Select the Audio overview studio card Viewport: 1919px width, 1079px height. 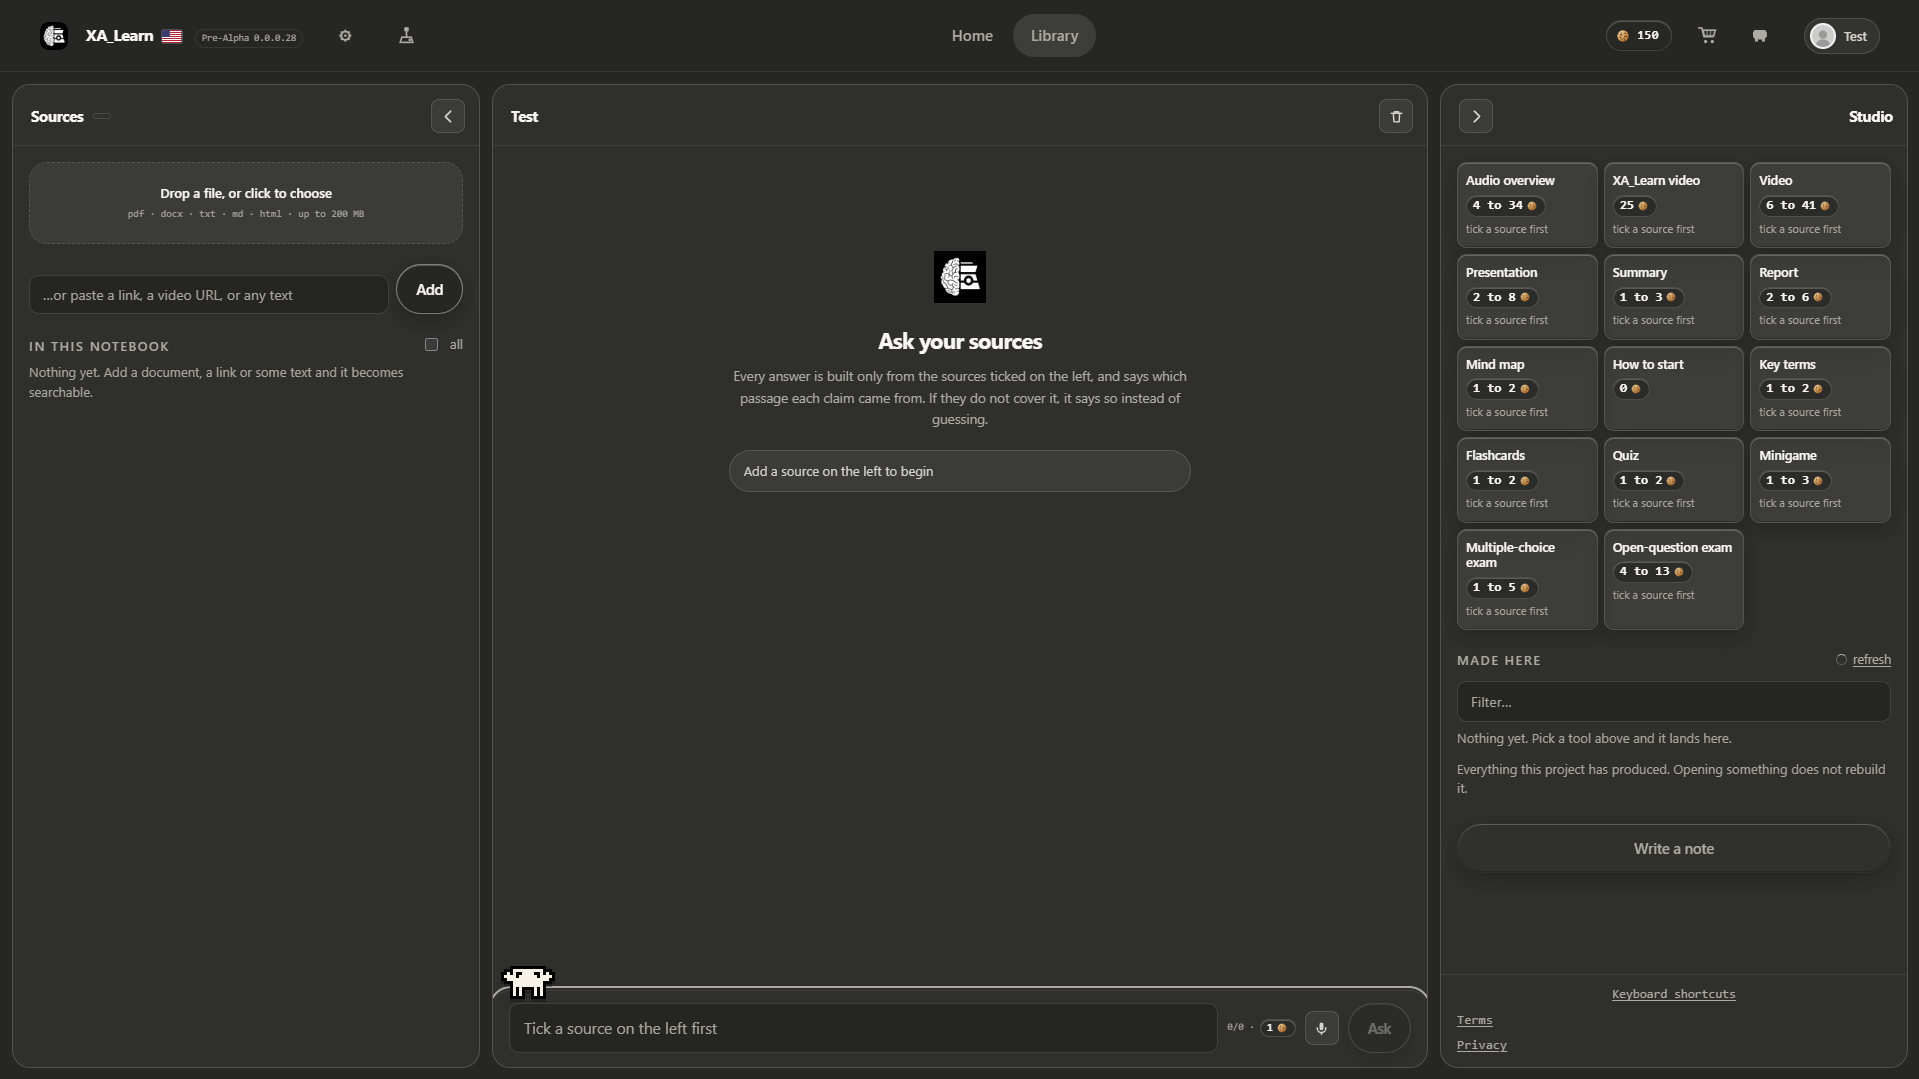click(1527, 205)
